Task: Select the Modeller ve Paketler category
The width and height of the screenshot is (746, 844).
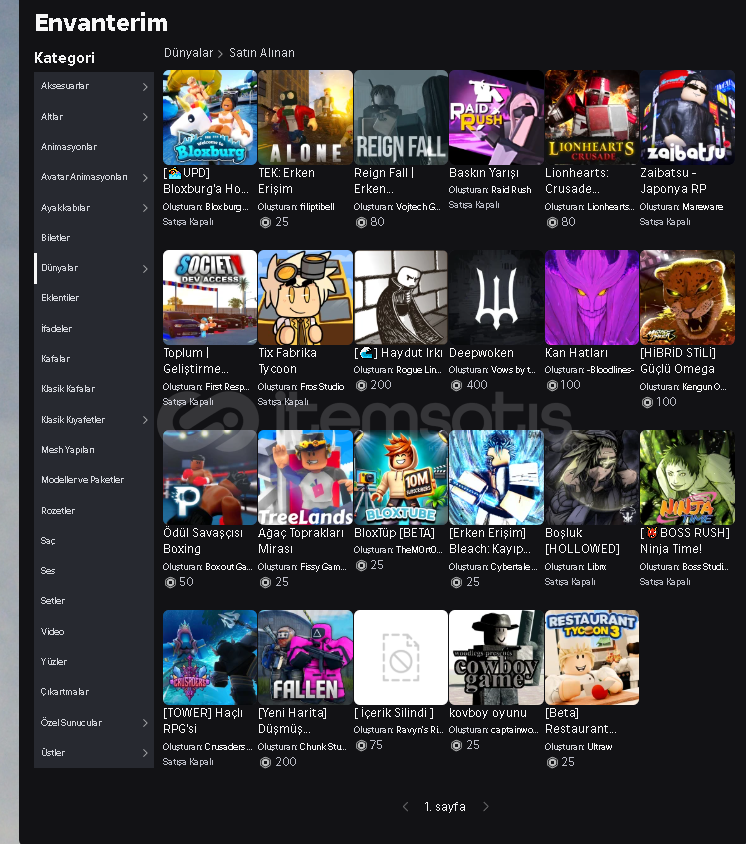Action: tap(94, 480)
